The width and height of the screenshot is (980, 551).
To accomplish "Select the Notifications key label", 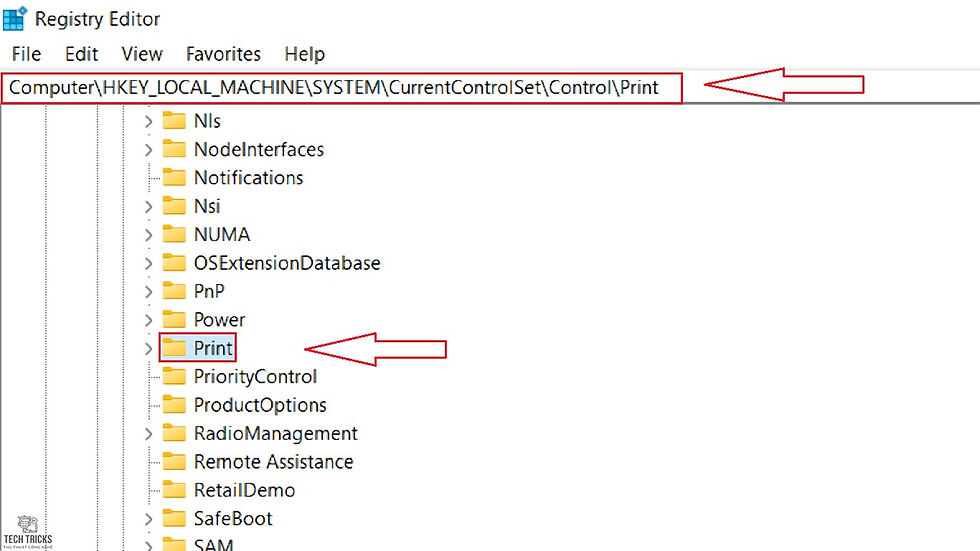I will tap(248, 178).
